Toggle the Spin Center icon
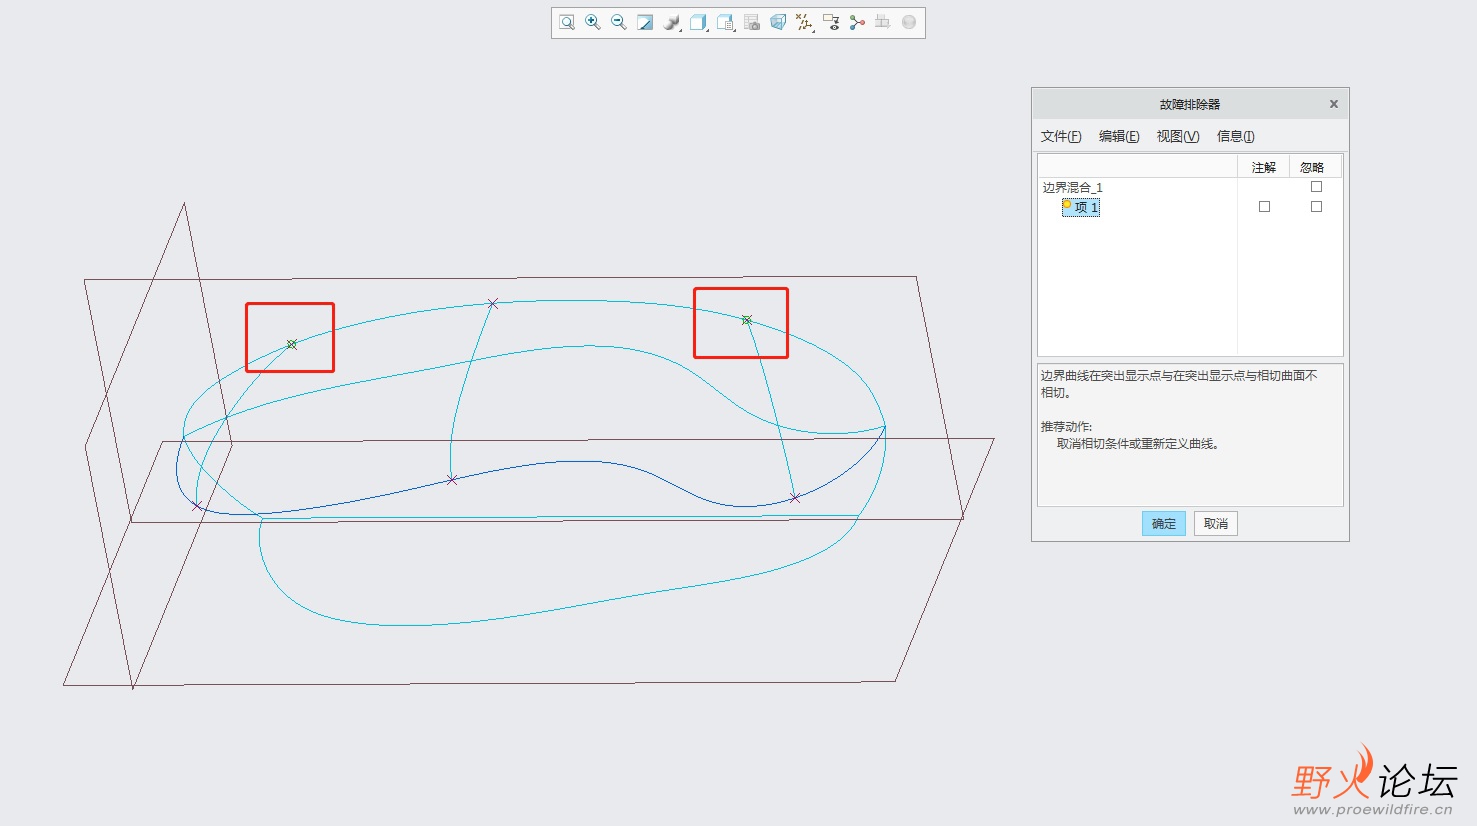 point(857,22)
